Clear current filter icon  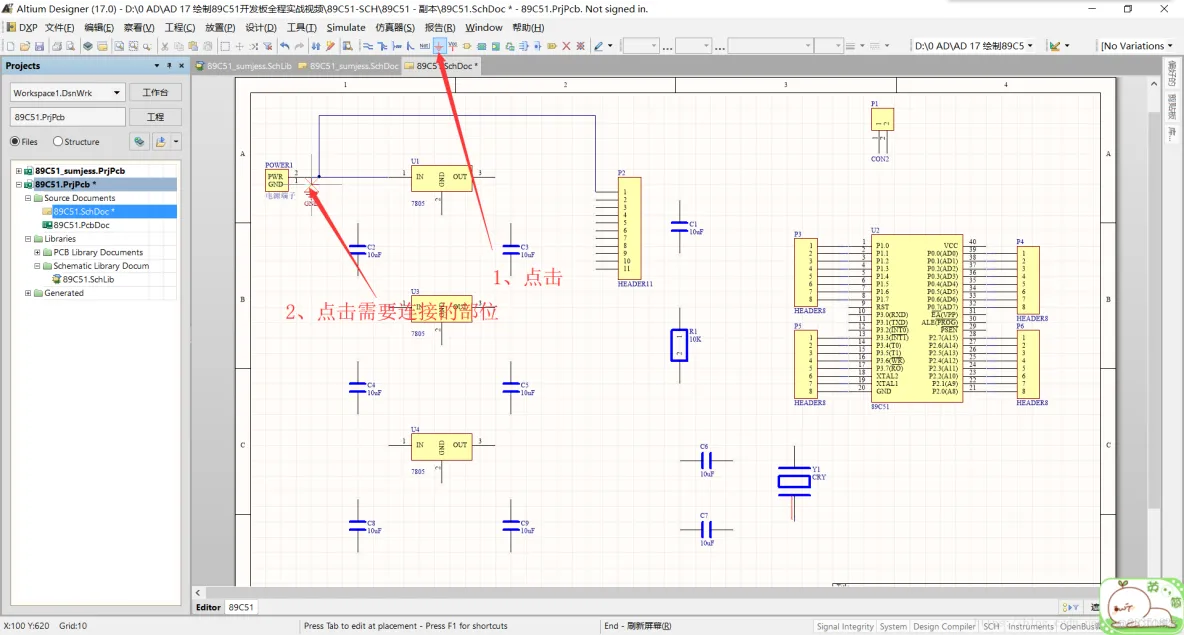pyautogui.click(x=267, y=46)
